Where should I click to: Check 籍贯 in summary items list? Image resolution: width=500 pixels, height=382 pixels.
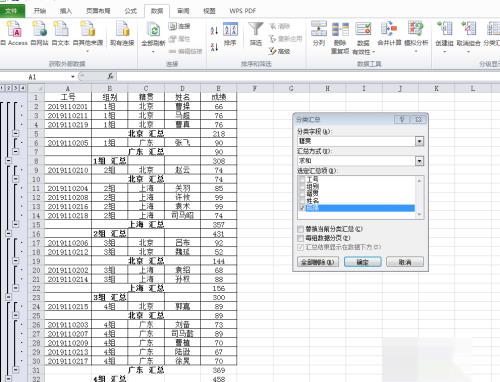(302, 193)
